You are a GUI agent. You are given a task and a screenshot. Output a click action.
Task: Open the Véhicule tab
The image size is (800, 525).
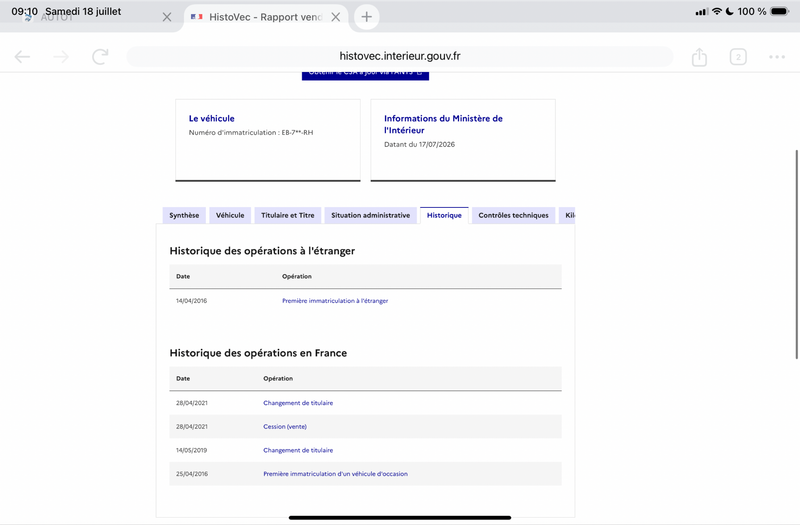(230, 215)
